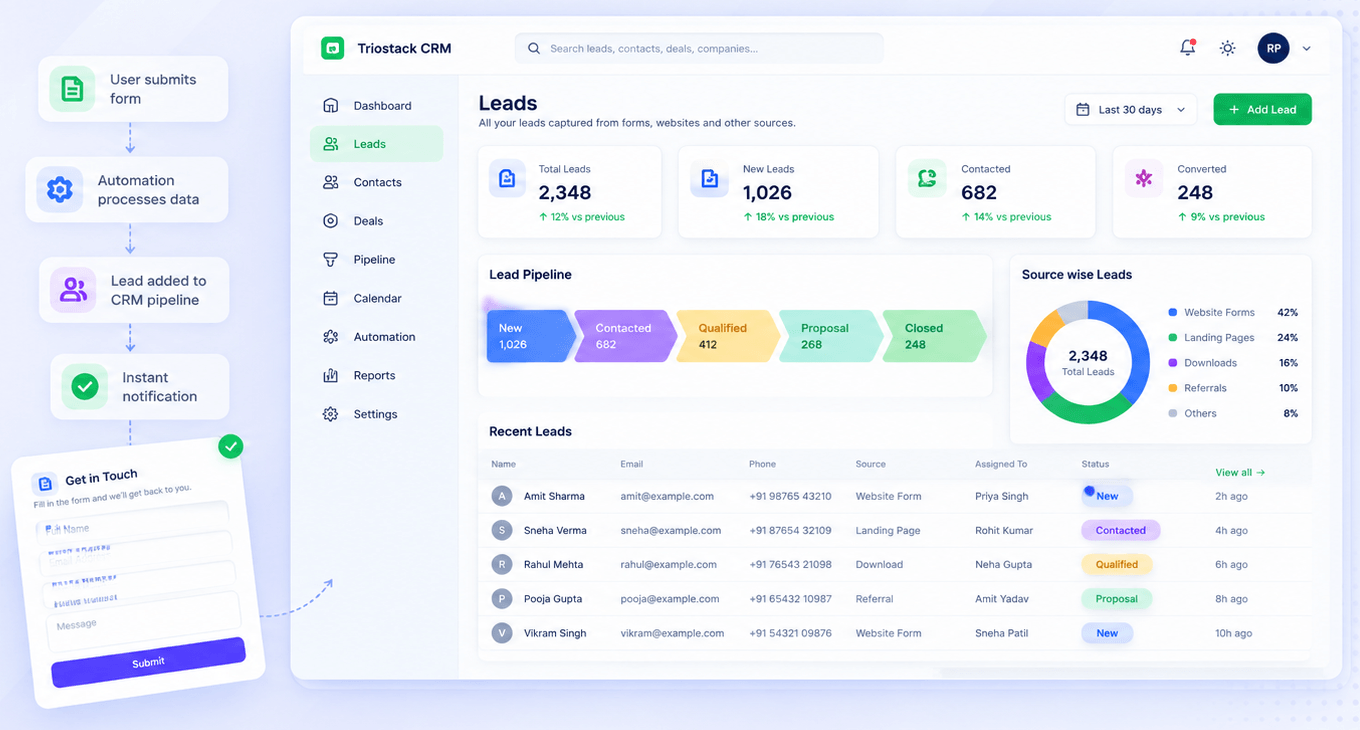Click the View all link
The width and height of the screenshot is (1360, 730).
click(x=1240, y=472)
